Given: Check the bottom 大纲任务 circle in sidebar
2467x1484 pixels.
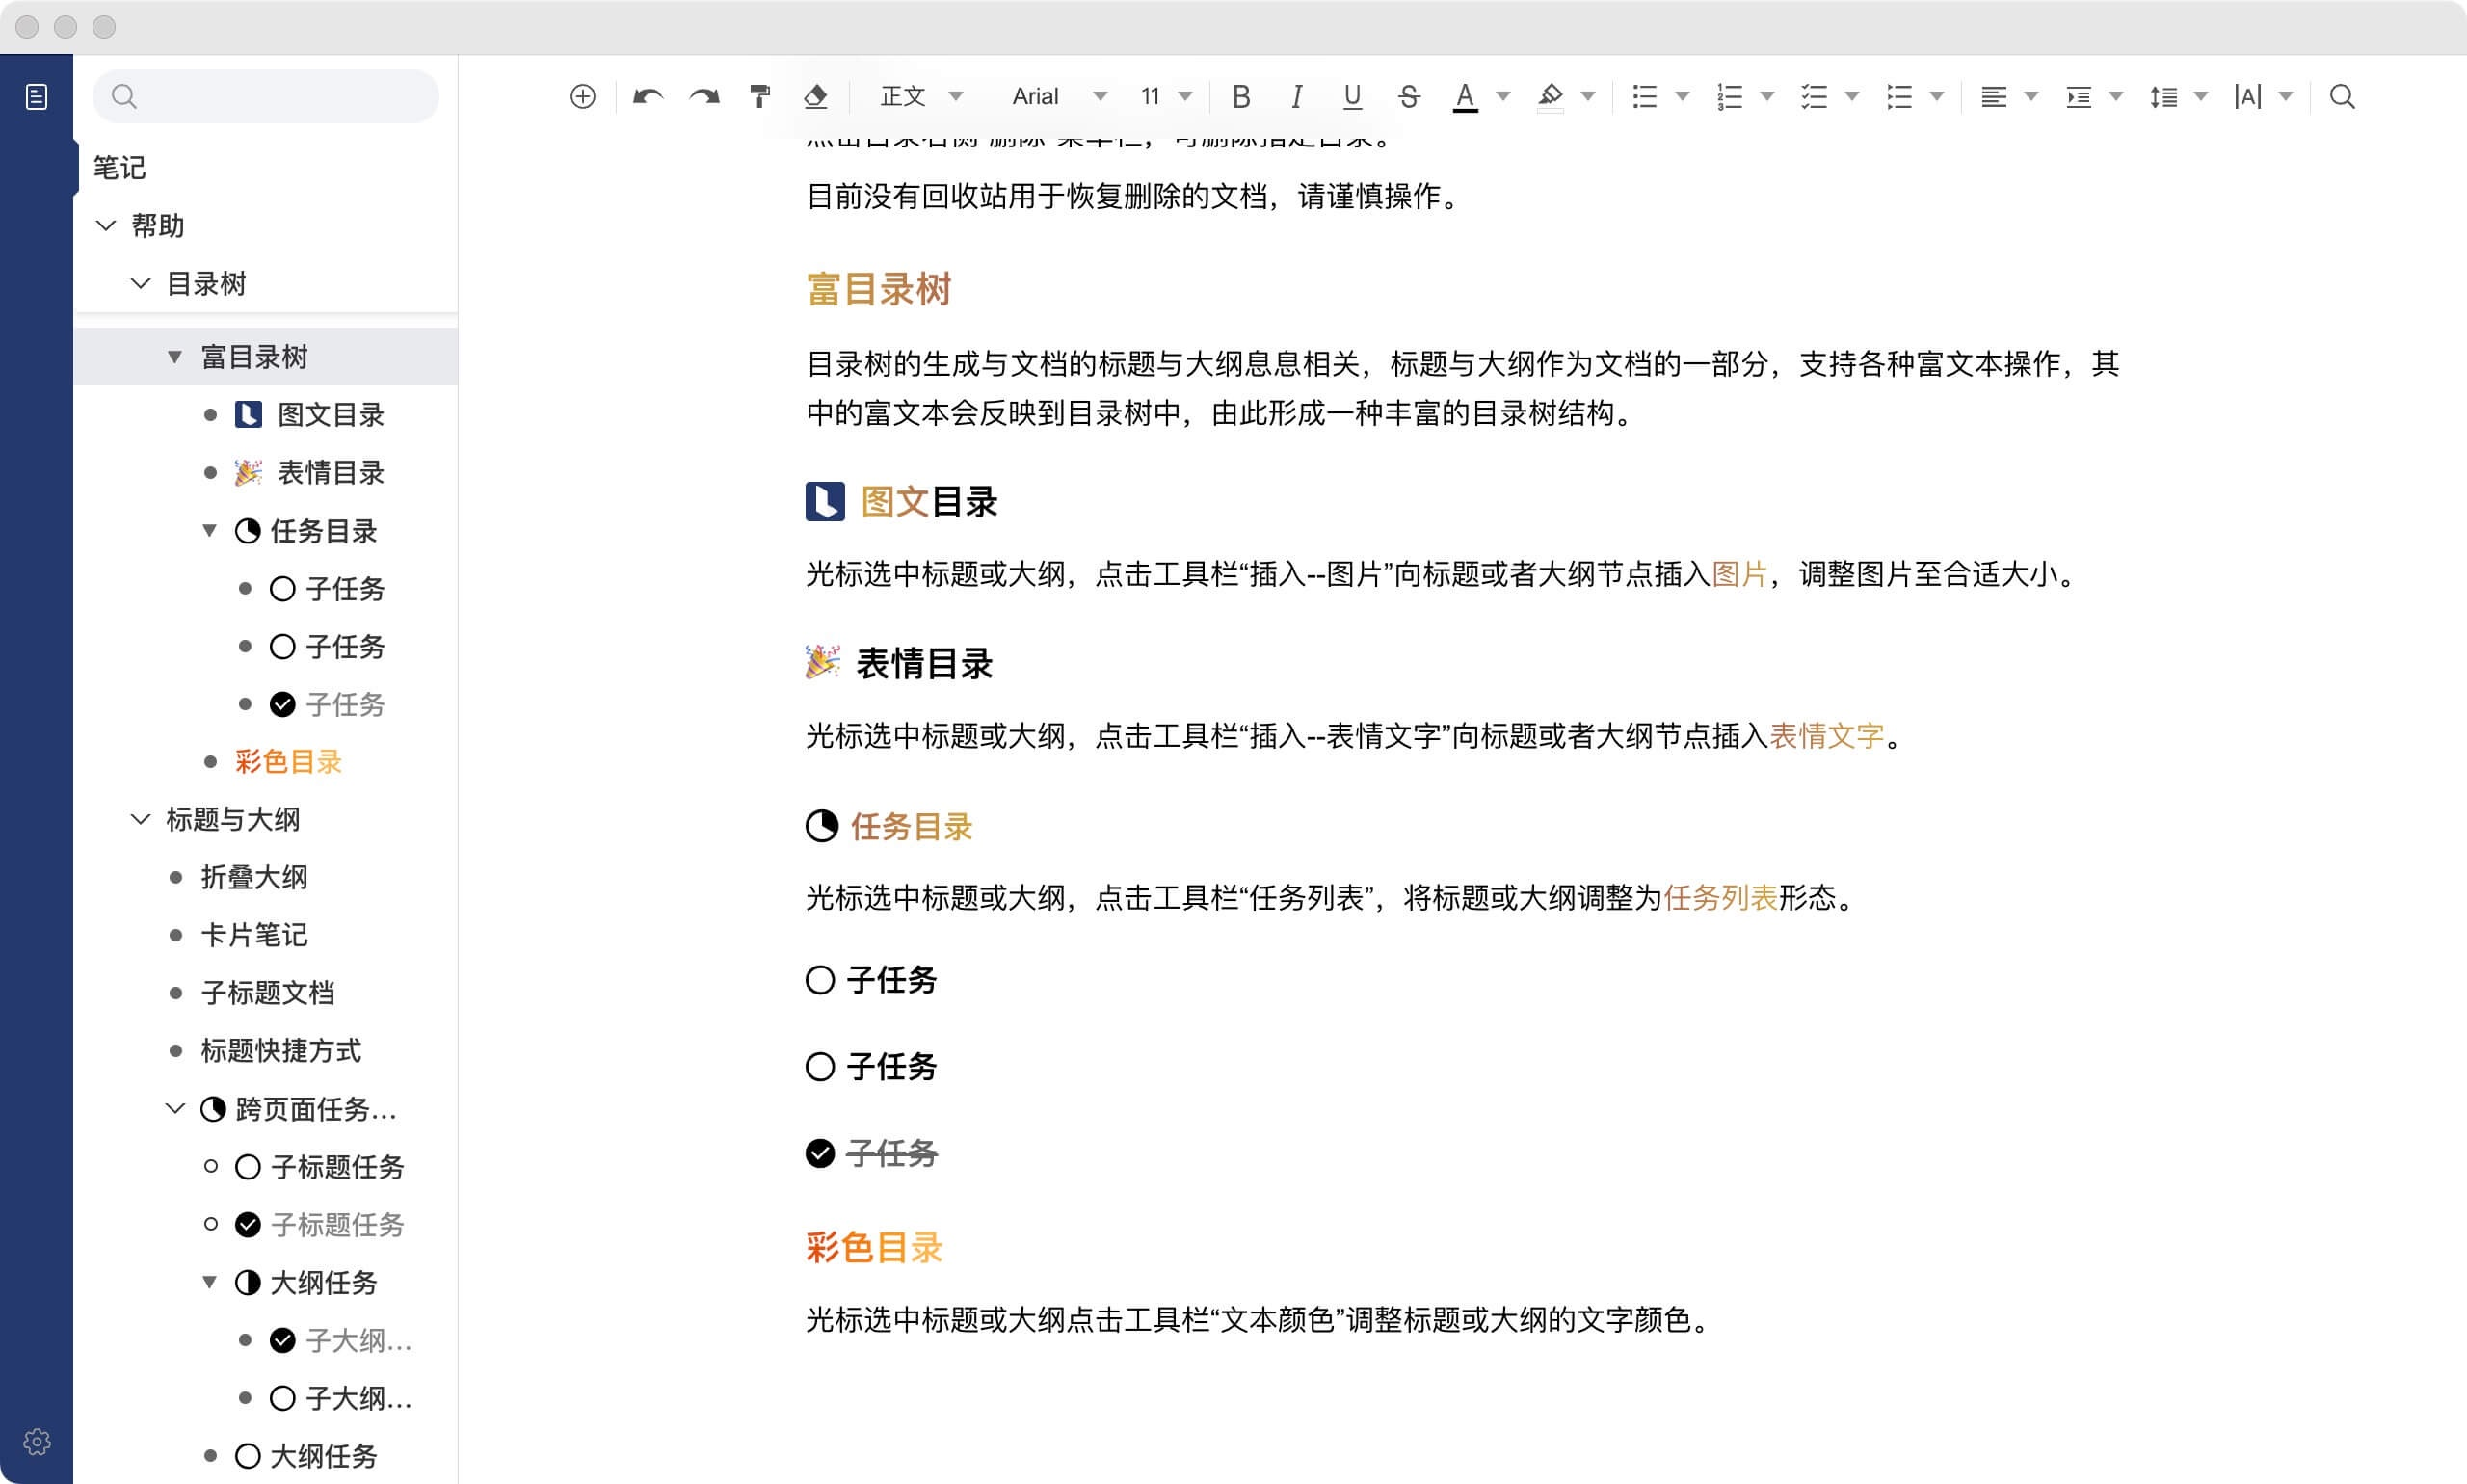Looking at the screenshot, I should (x=248, y=1456).
